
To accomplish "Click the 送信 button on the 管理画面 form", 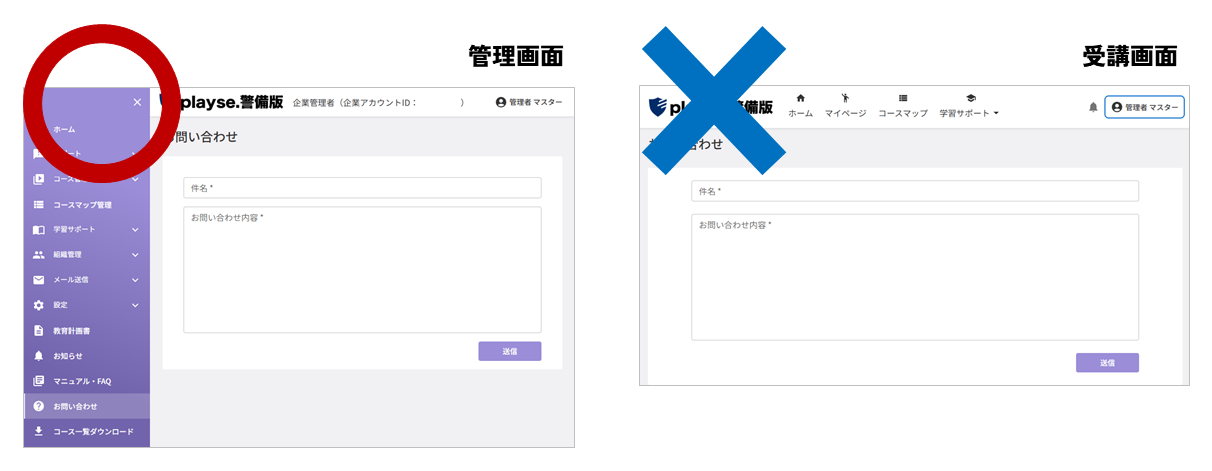I will click(x=510, y=351).
